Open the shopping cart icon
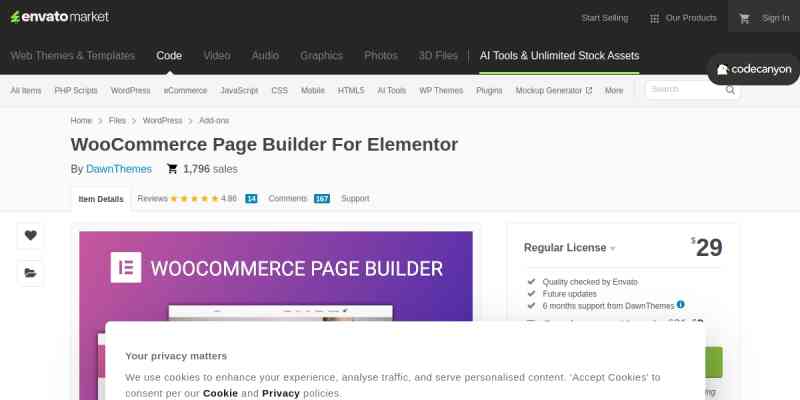 (744, 18)
